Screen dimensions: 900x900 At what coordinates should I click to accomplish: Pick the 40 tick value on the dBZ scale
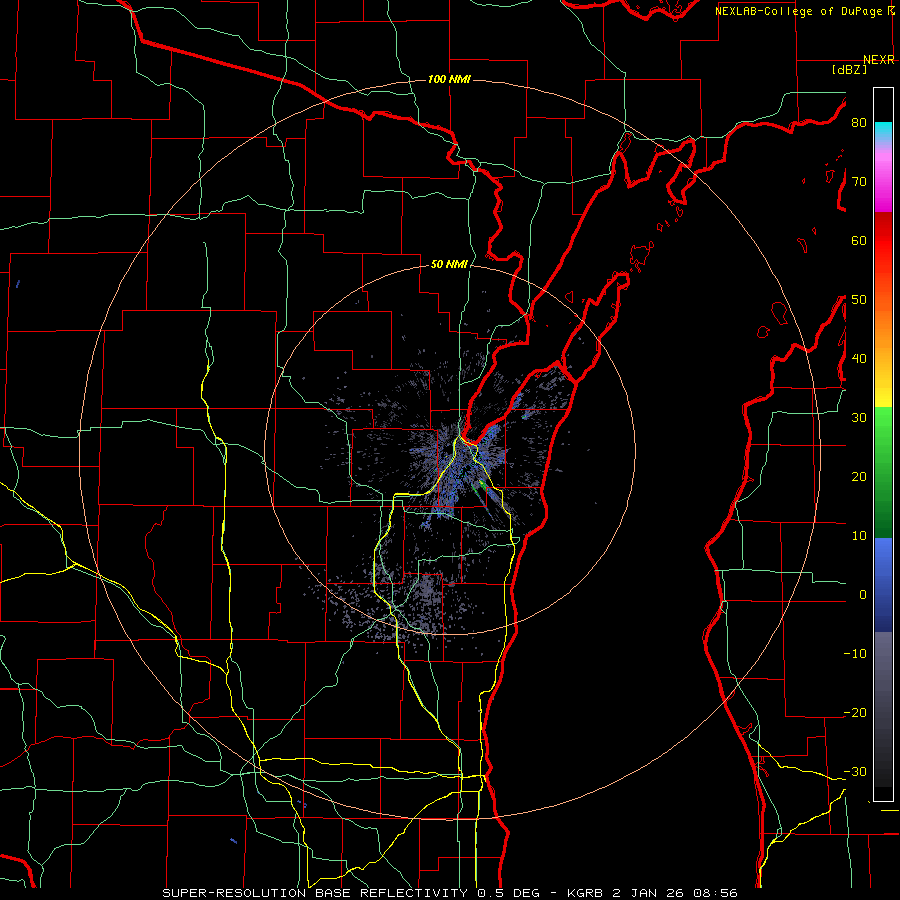click(859, 359)
